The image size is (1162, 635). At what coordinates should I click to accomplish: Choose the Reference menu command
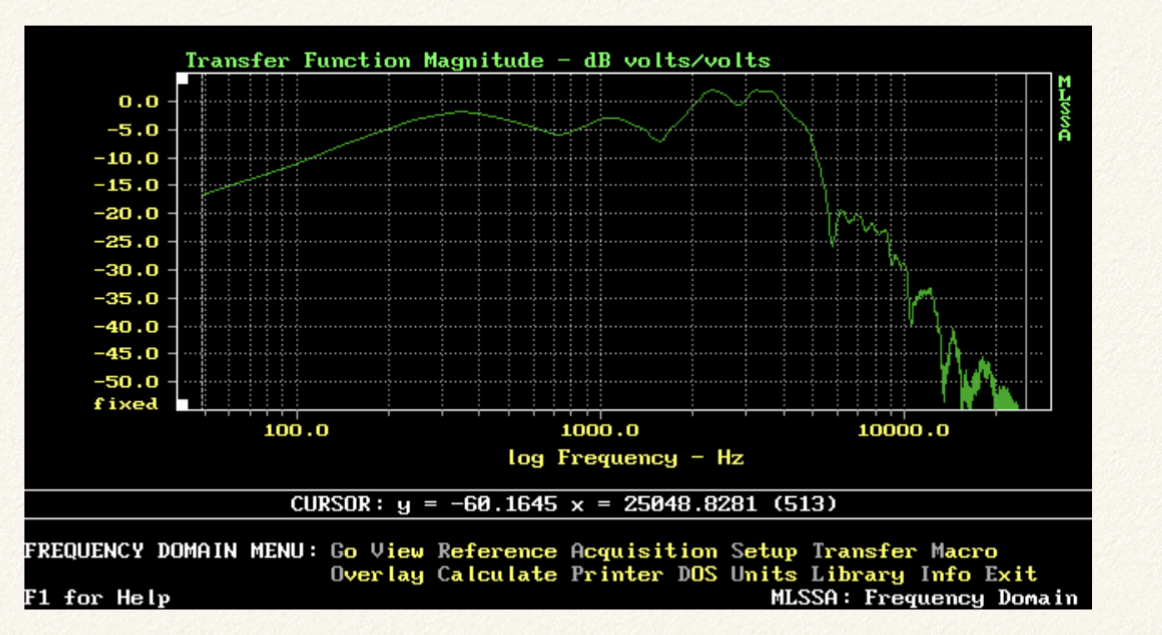coord(497,551)
